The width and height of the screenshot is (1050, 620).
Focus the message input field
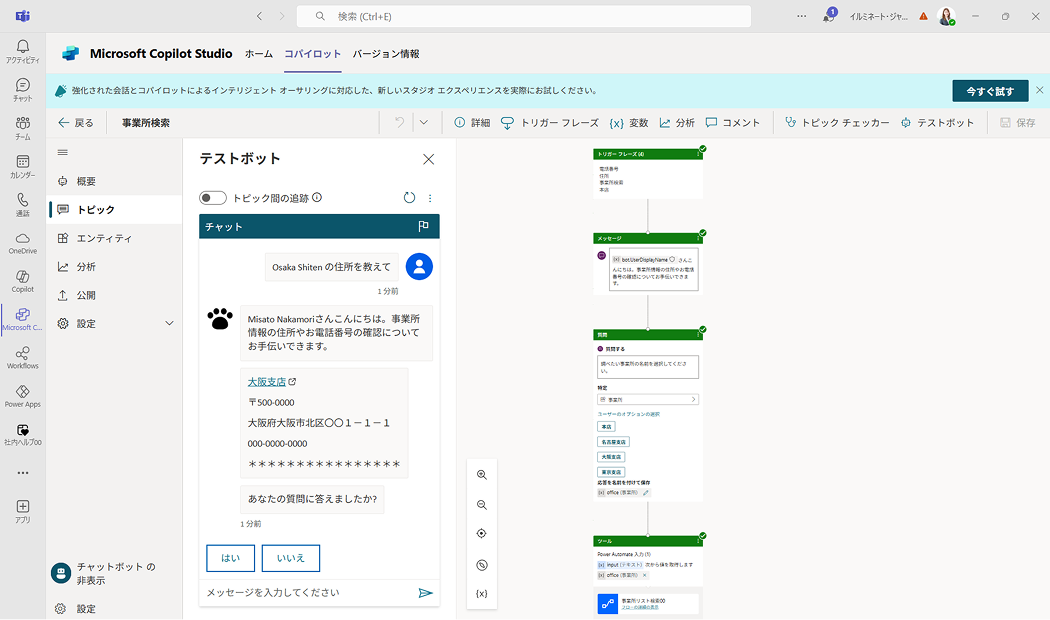coord(309,593)
